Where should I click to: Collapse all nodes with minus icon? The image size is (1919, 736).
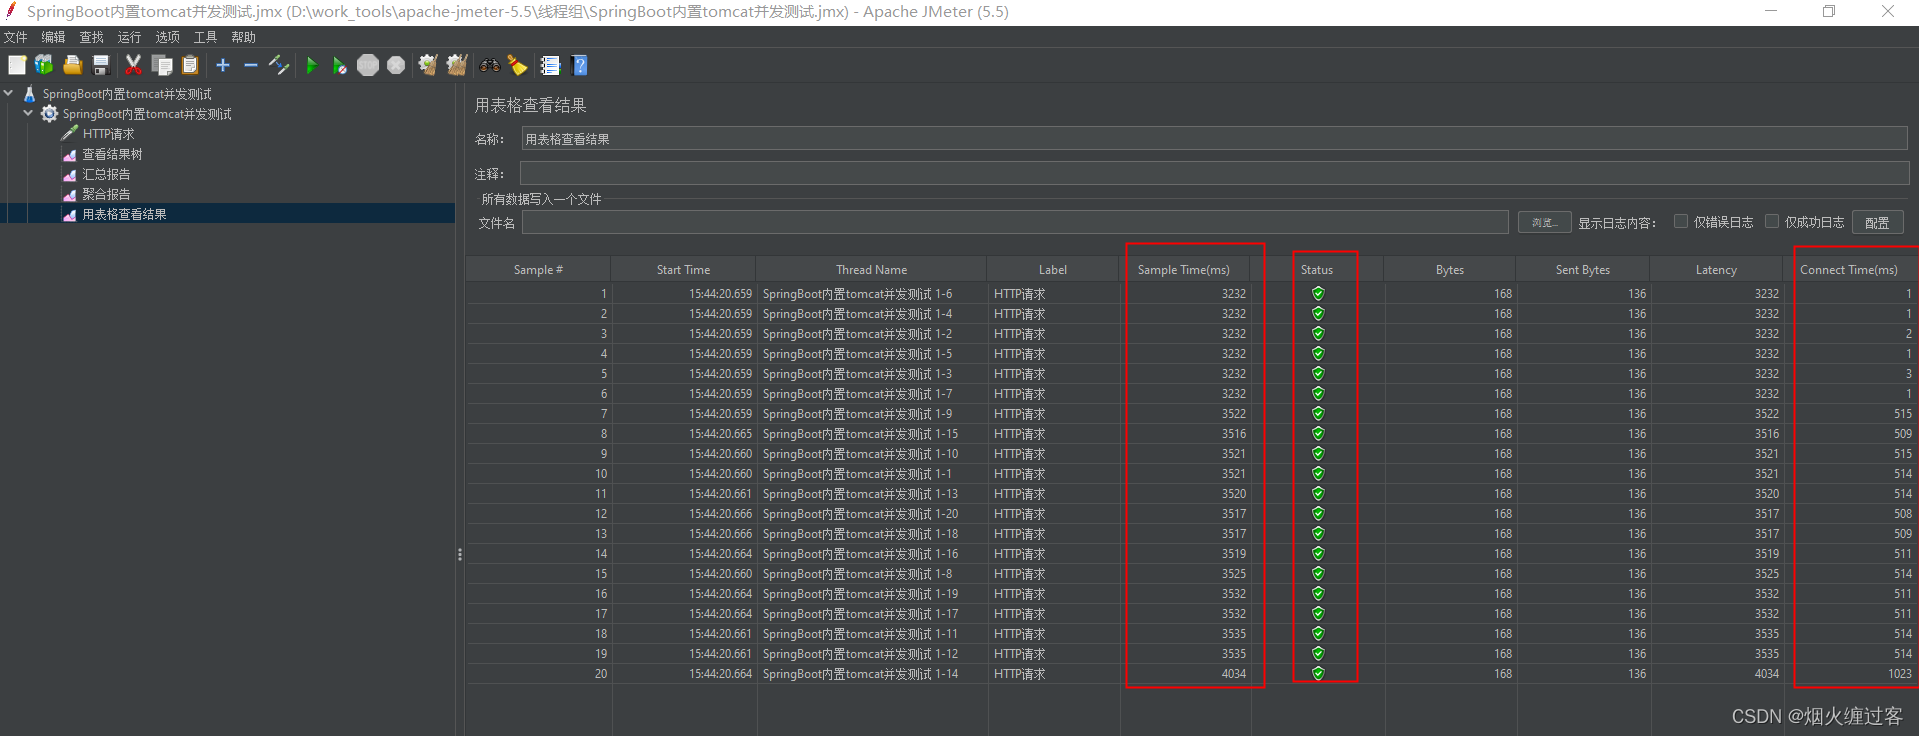click(x=251, y=65)
